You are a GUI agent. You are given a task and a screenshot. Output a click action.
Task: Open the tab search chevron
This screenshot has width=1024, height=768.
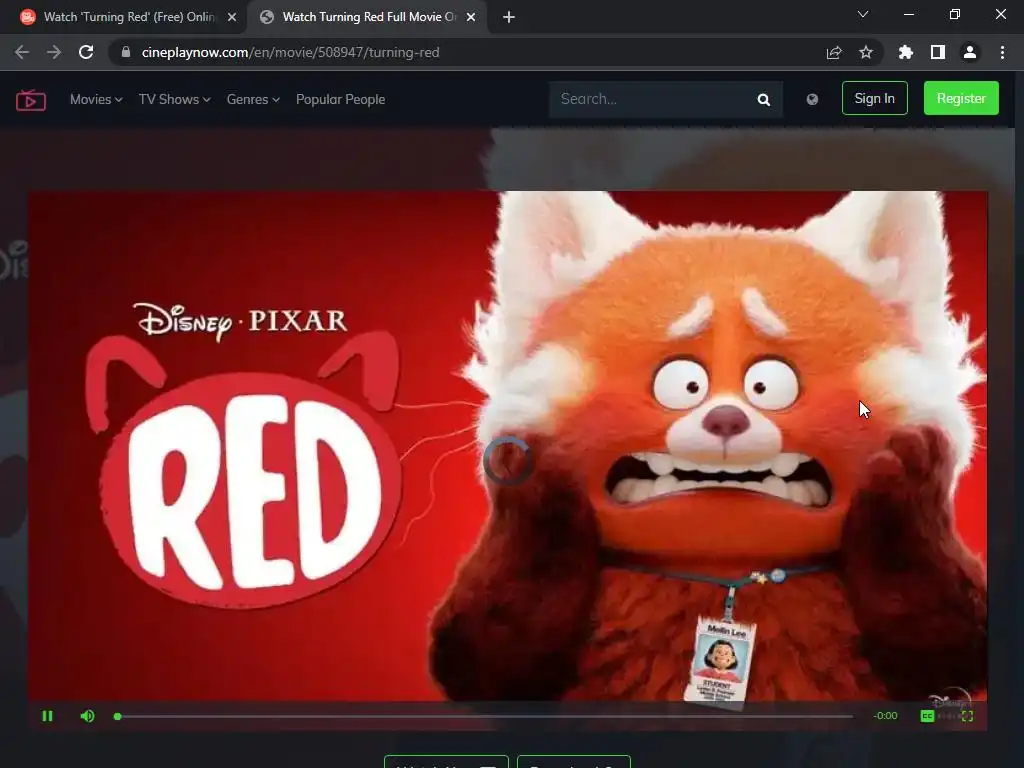[x=863, y=14]
